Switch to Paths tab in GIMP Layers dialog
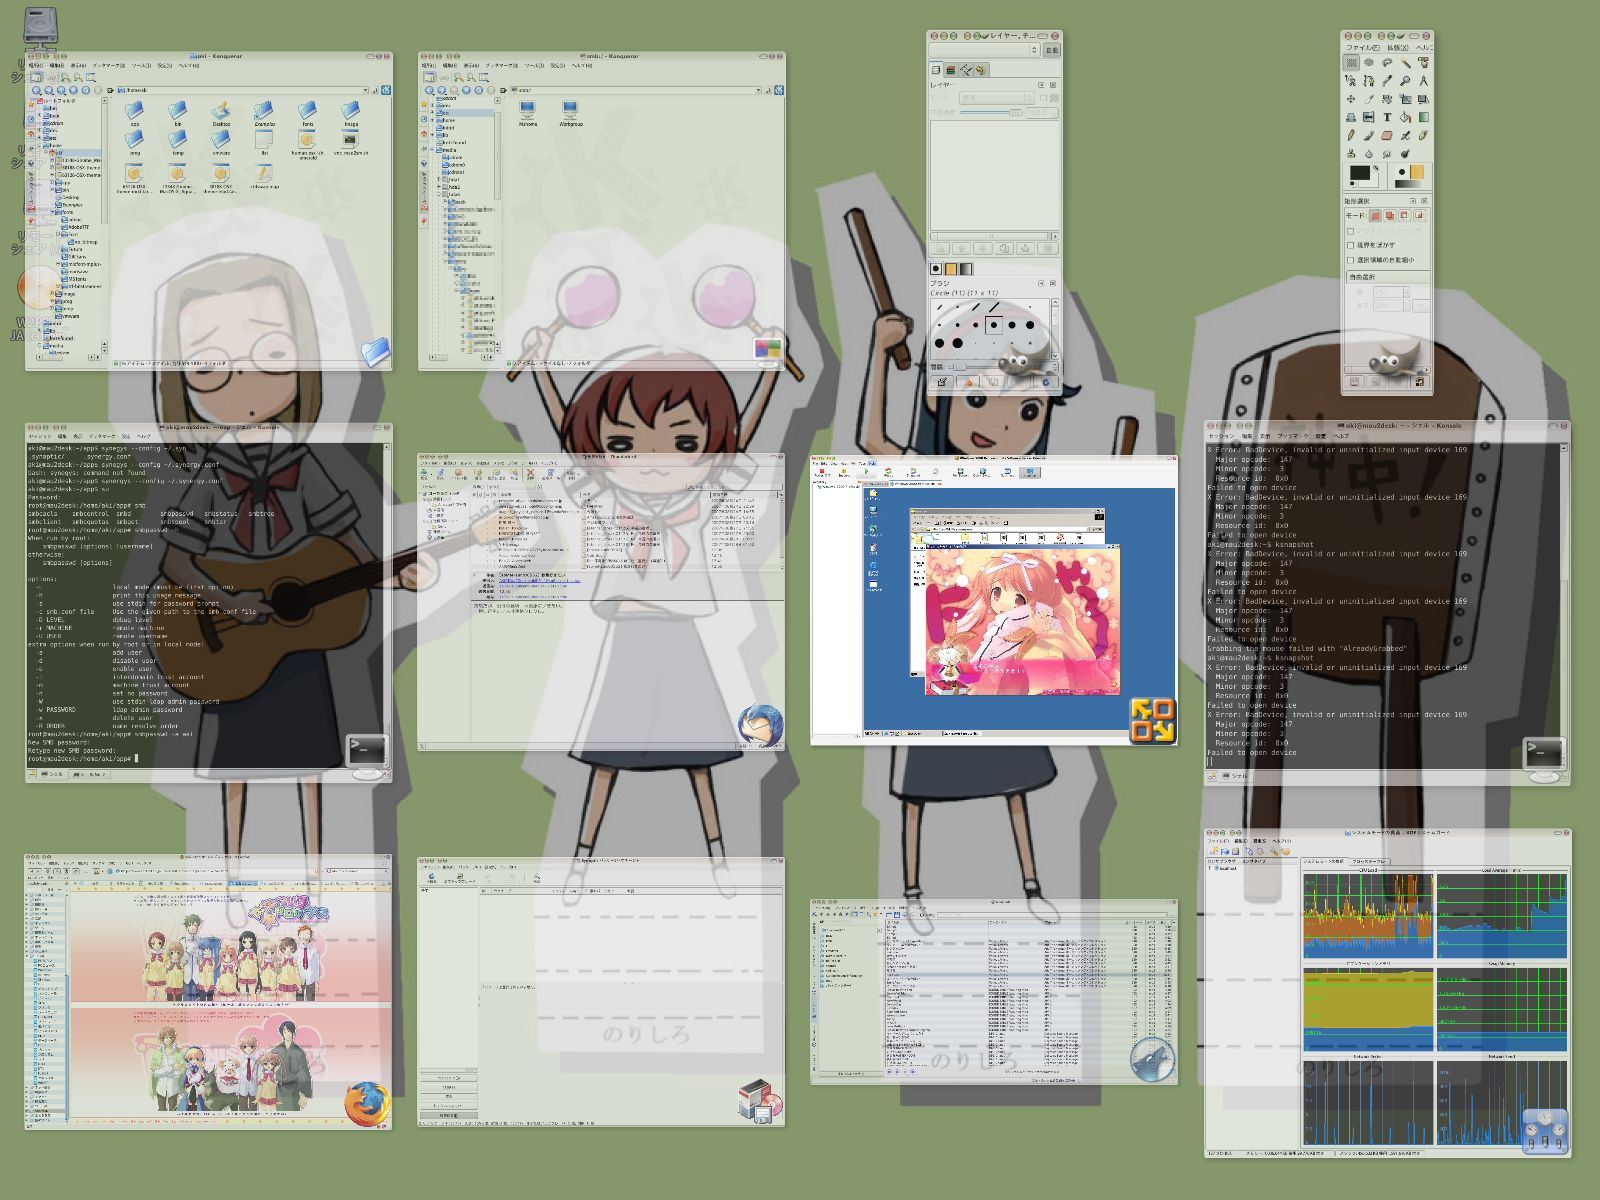1600x1200 pixels. pos(966,70)
